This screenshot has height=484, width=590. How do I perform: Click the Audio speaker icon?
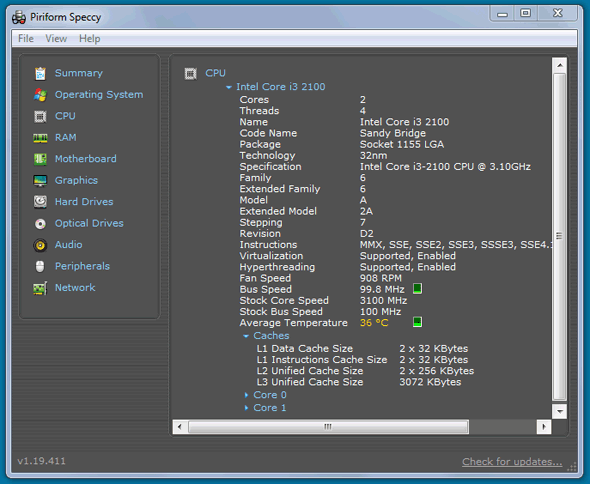pyautogui.click(x=40, y=245)
